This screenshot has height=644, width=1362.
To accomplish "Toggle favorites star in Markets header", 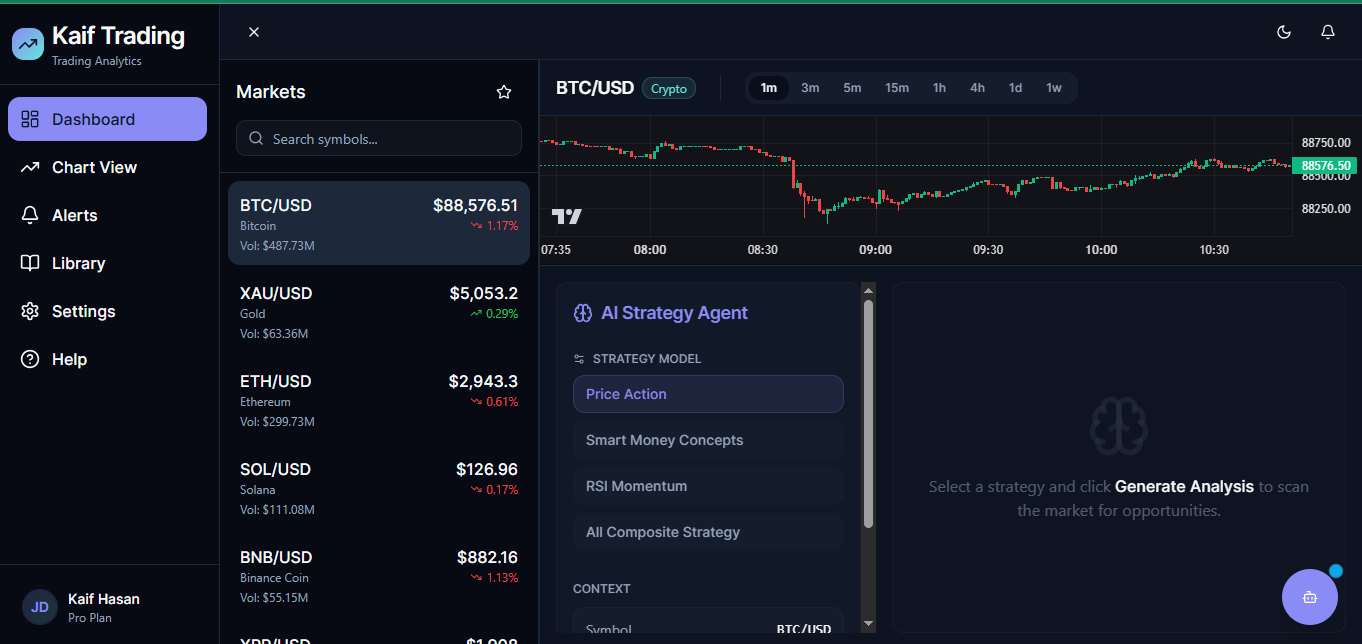I will [x=504, y=92].
